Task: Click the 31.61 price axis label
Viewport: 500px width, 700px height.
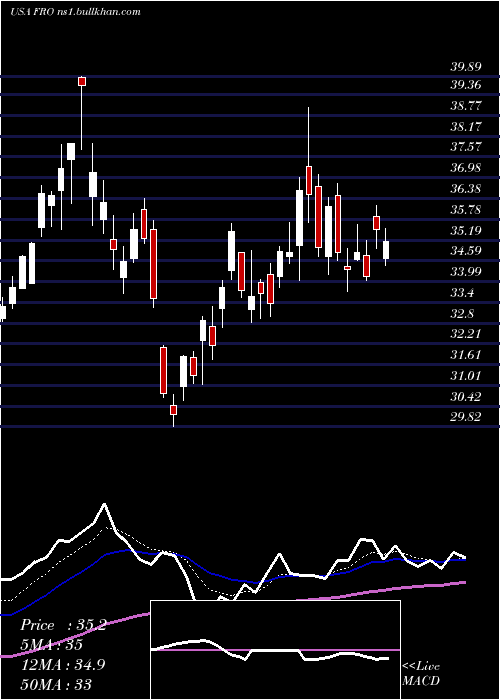Action: click(466, 355)
